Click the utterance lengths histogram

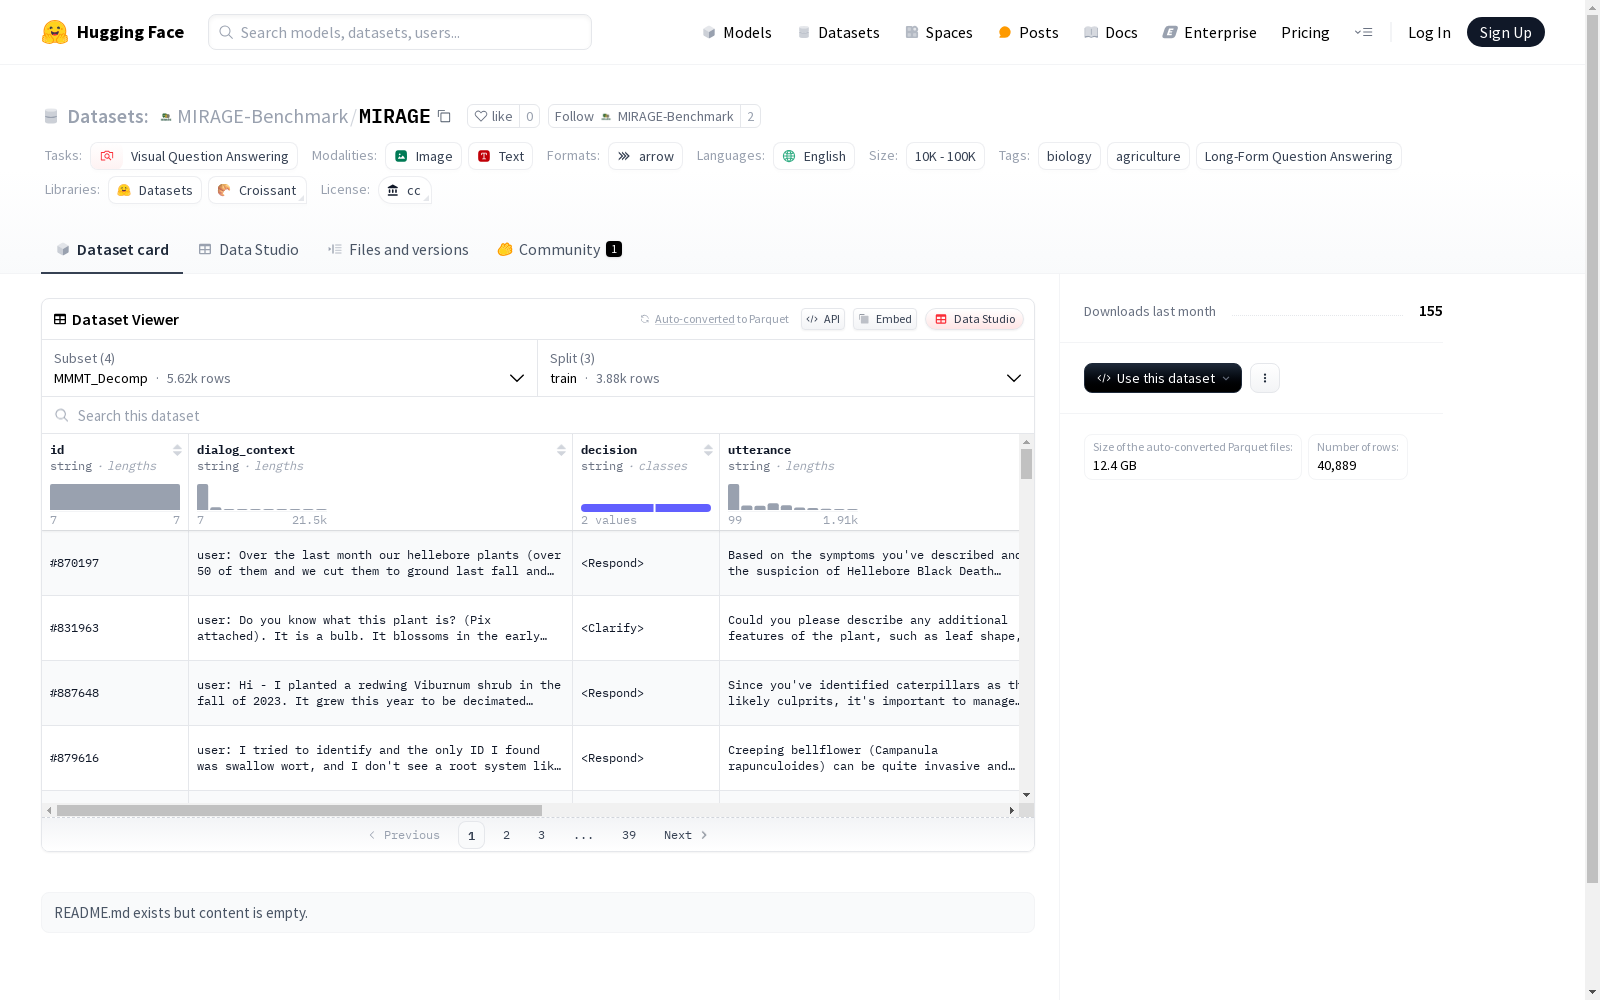tap(793, 497)
